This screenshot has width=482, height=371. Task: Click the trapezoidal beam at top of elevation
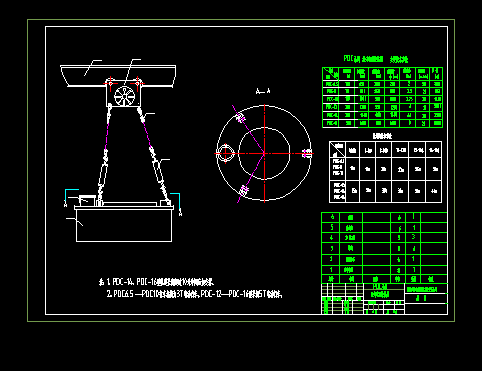click(118, 76)
